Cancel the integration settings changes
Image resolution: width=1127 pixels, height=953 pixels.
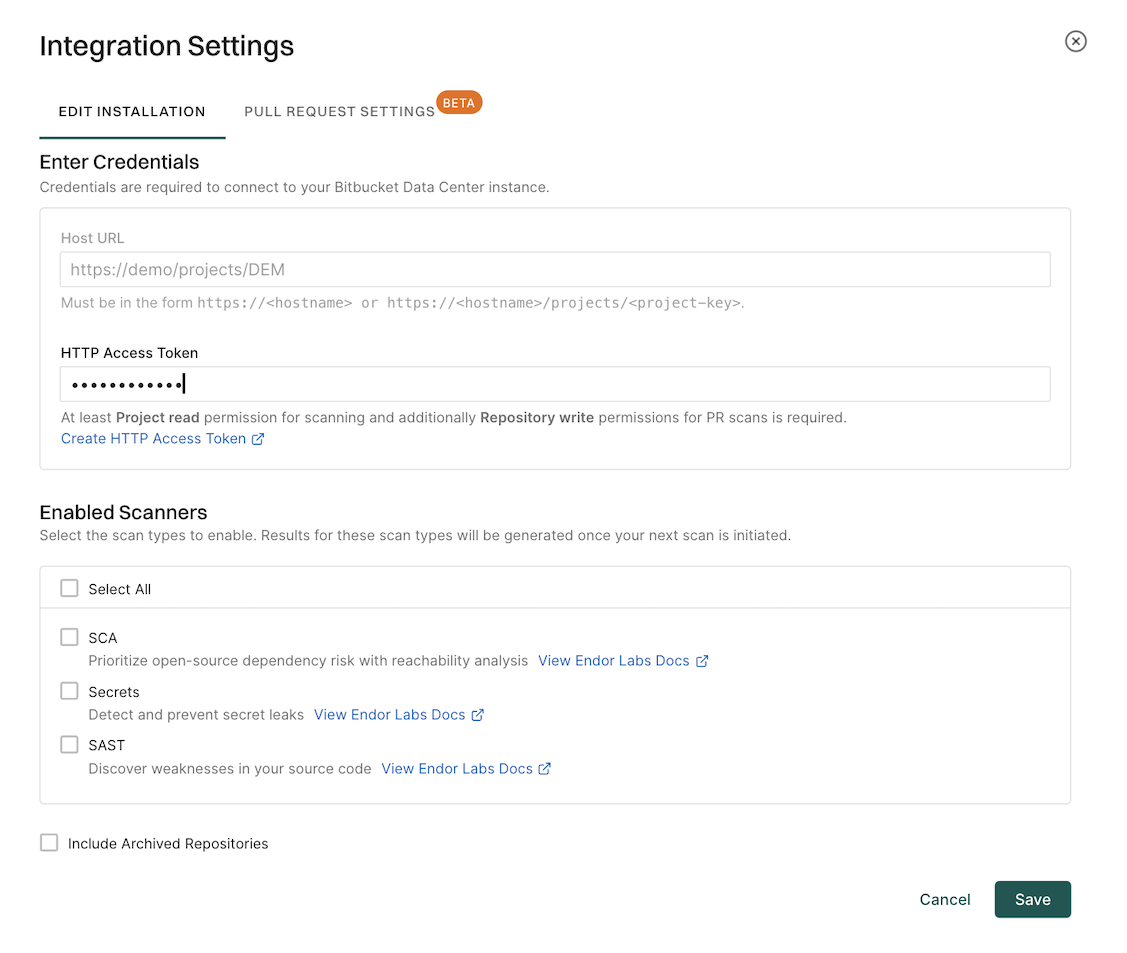[944, 899]
